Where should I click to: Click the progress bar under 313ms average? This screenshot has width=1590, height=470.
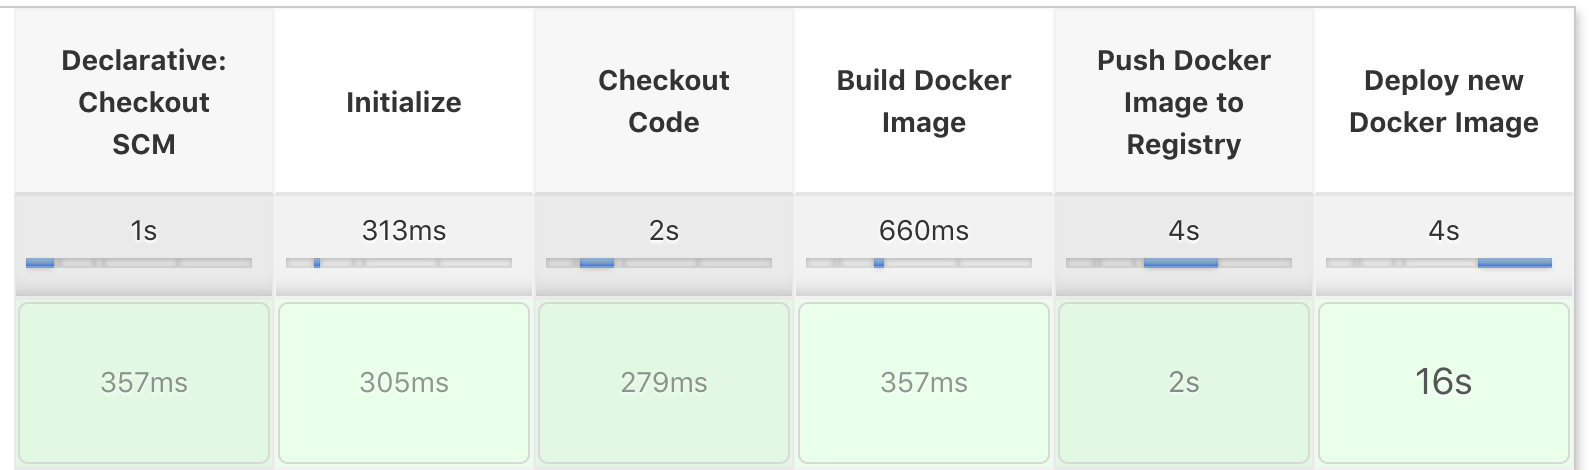[399, 263]
